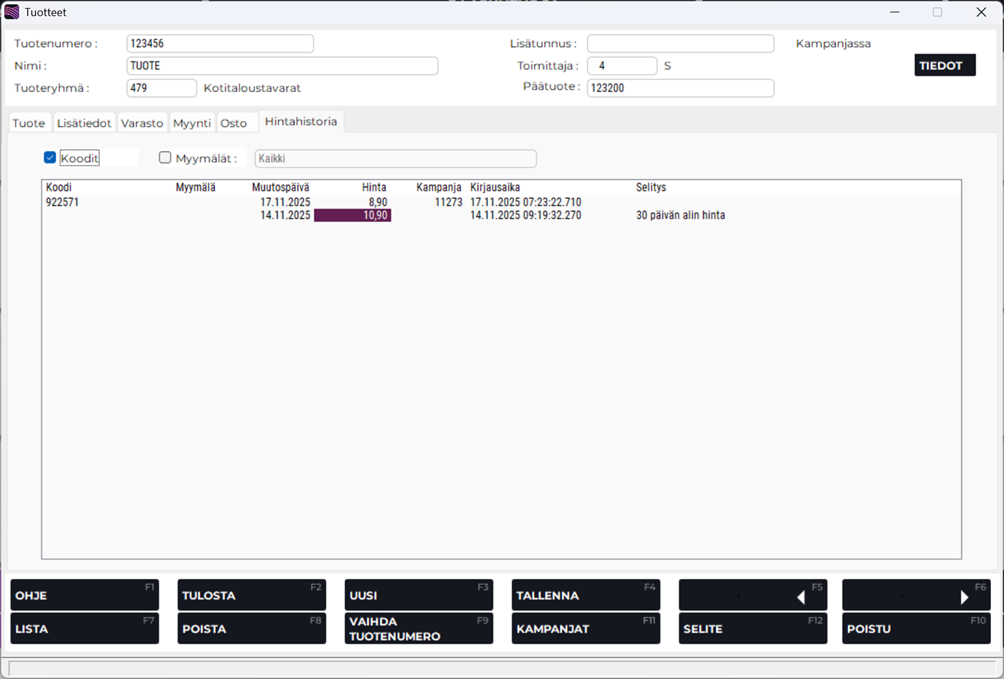
Task: Select the Osto tab
Action: (233, 123)
